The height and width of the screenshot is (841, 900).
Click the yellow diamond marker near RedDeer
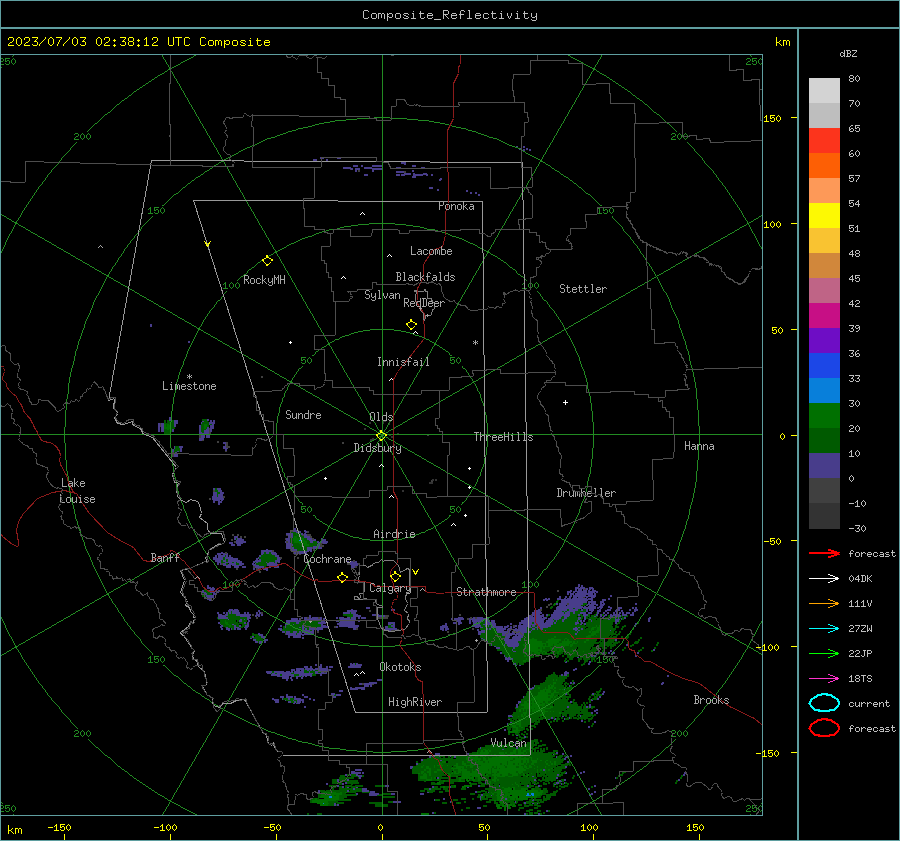point(412,325)
